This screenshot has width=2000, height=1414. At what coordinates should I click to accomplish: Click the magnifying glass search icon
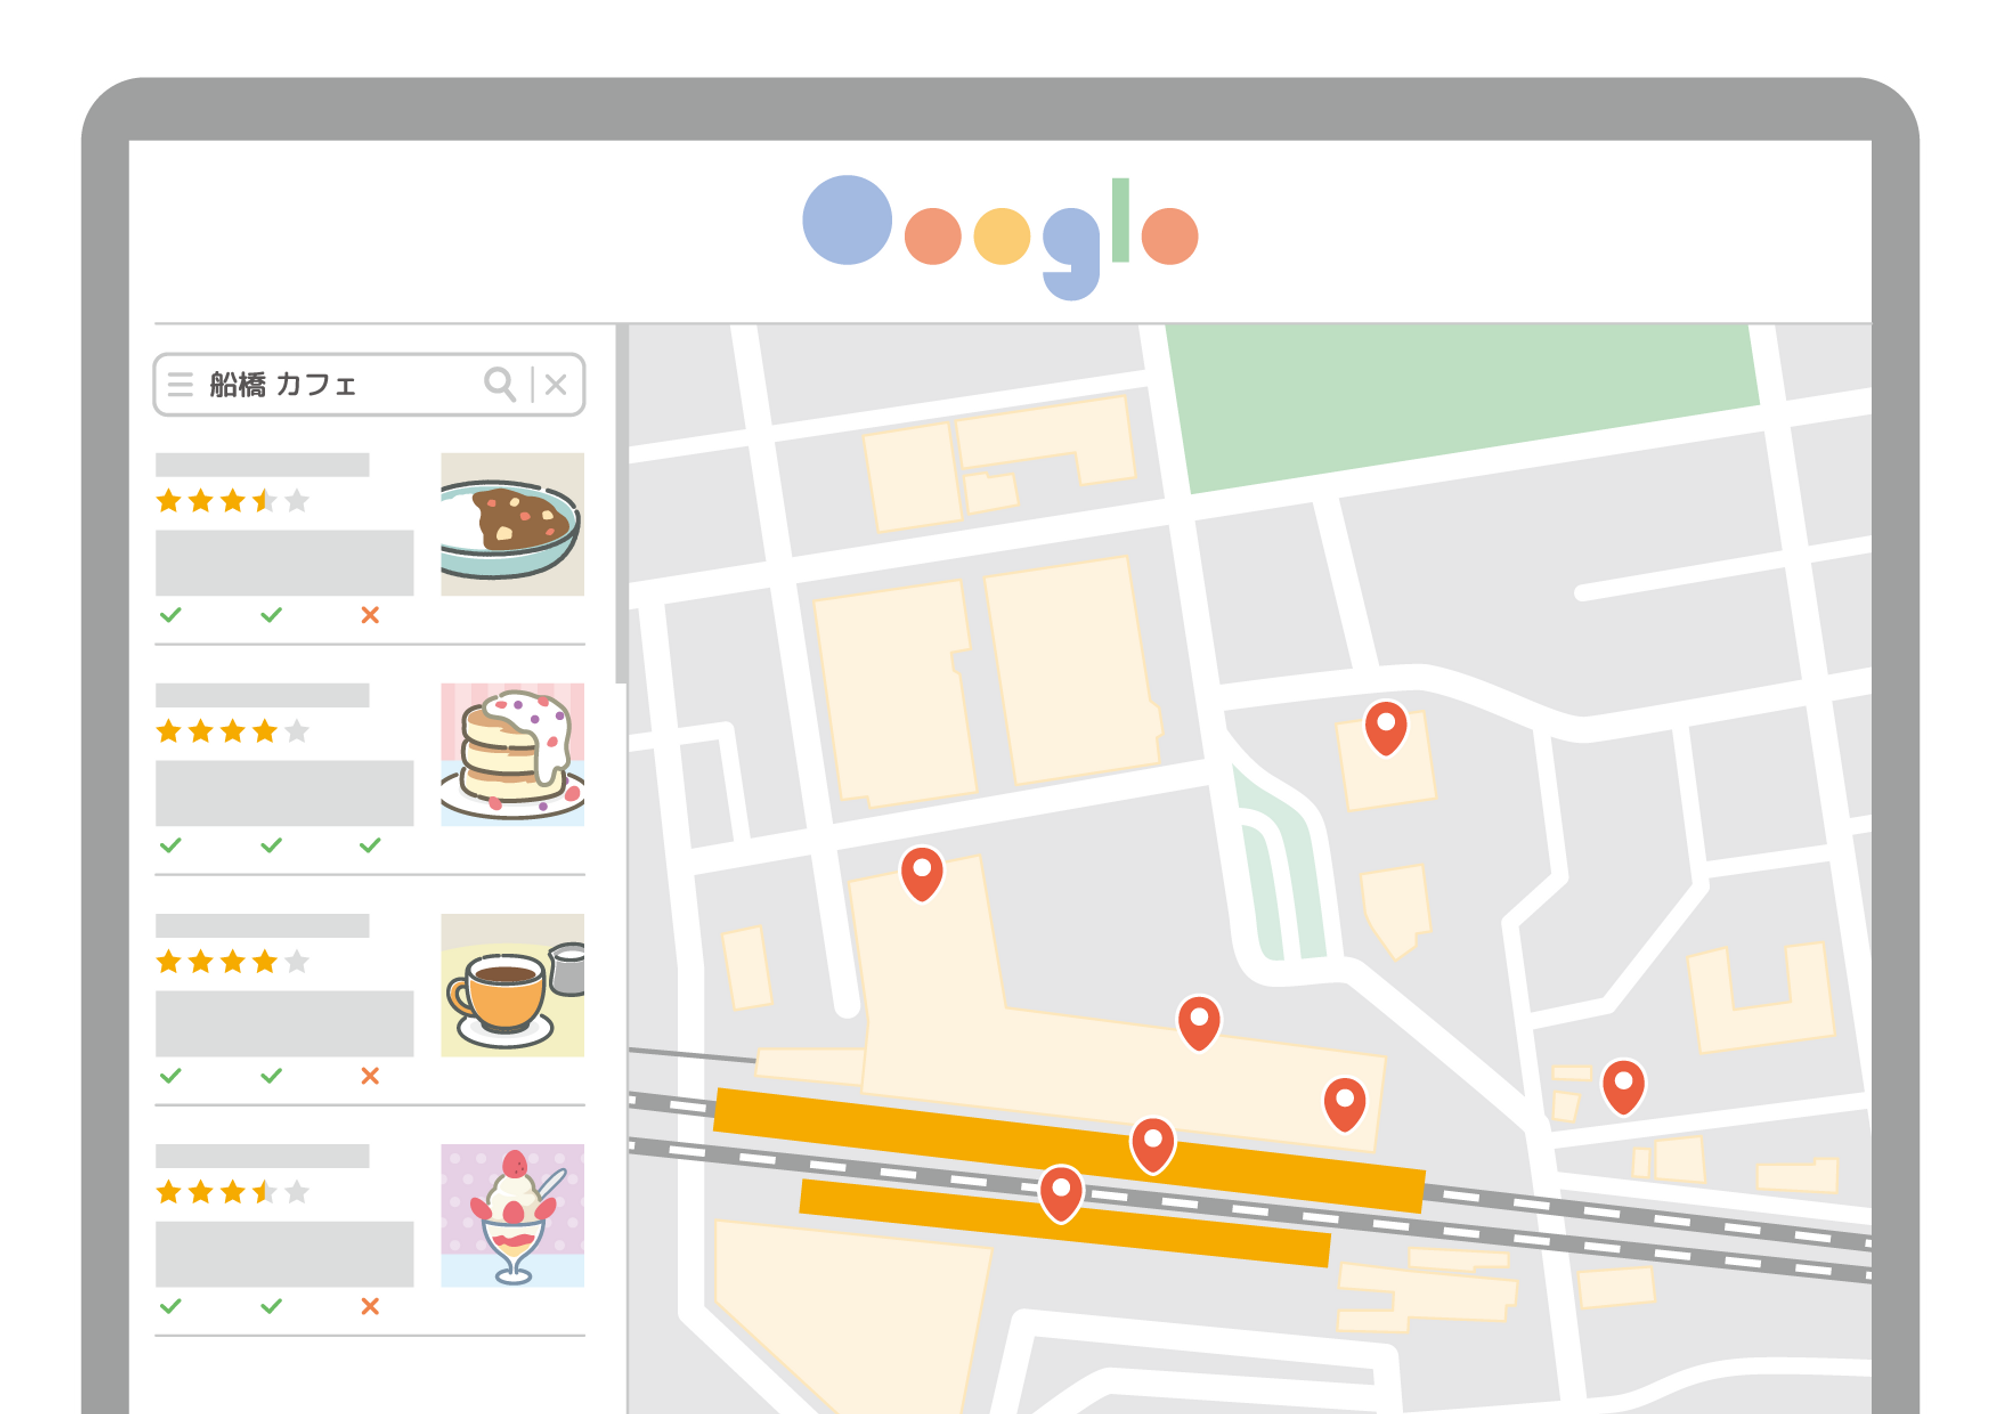pos(499,384)
